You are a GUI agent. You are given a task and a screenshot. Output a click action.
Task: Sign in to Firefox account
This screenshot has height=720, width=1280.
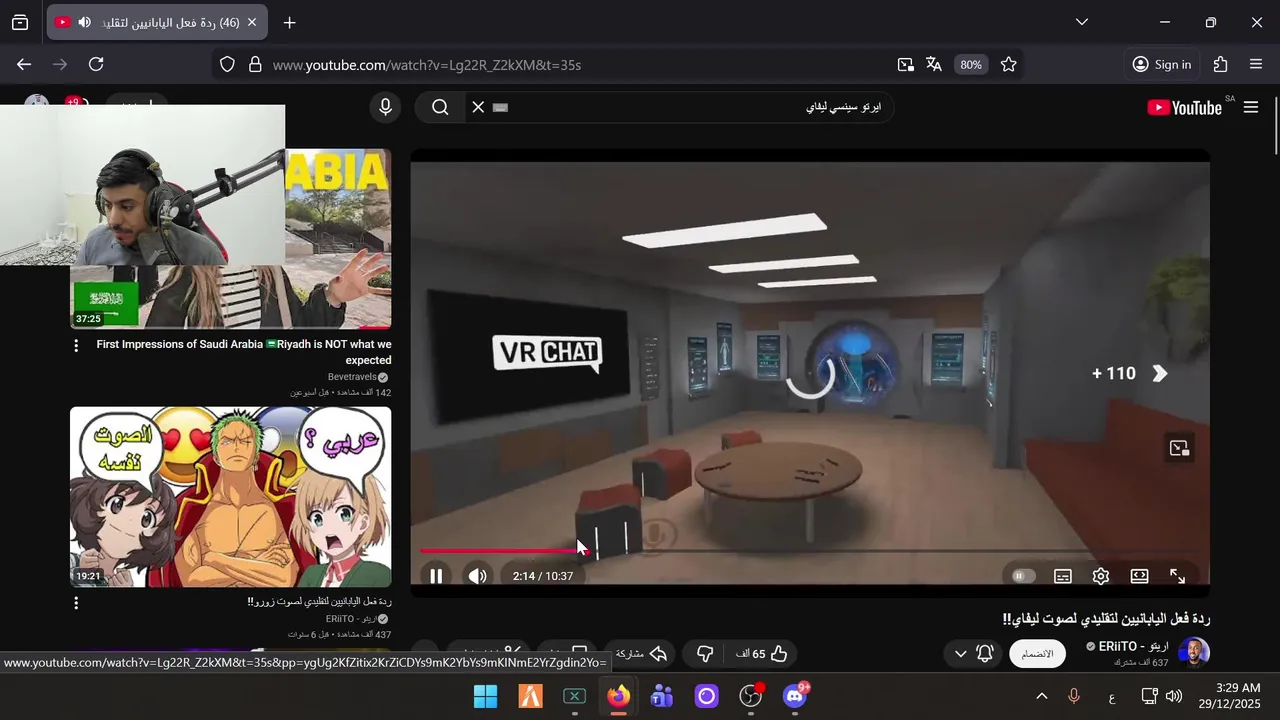(x=1161, y=64)
